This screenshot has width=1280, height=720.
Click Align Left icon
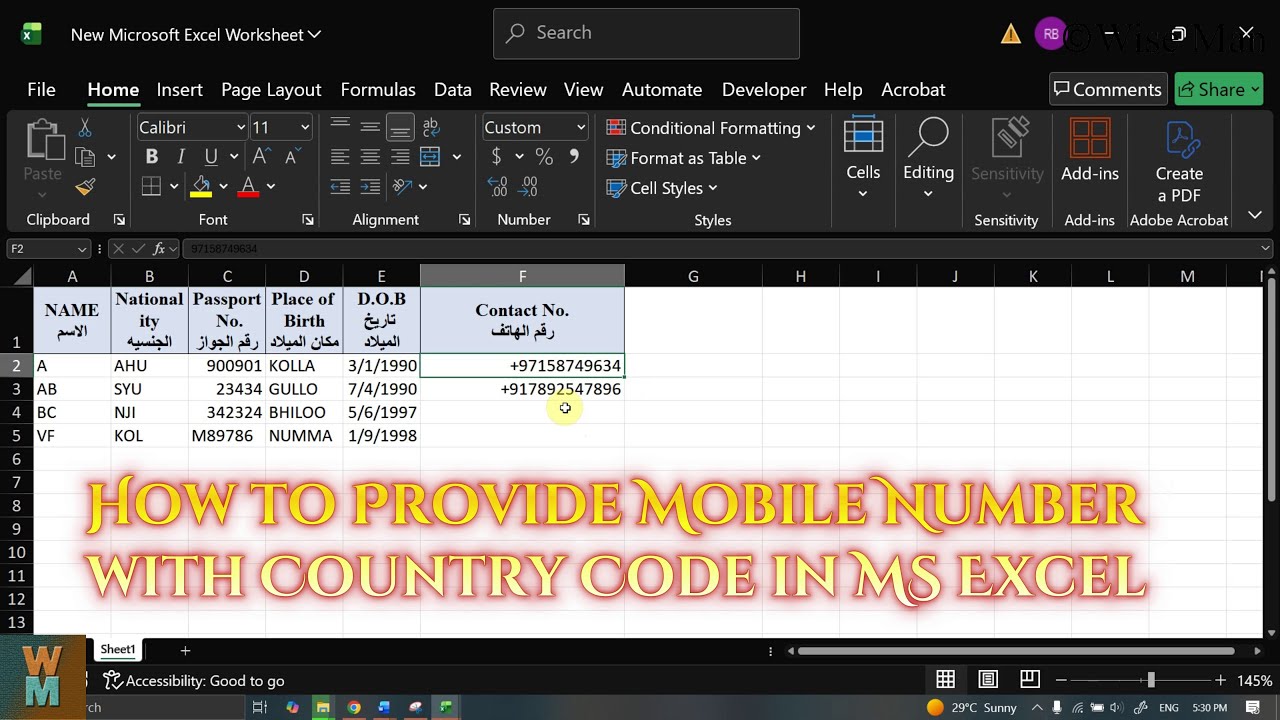(x=340, y=157)
